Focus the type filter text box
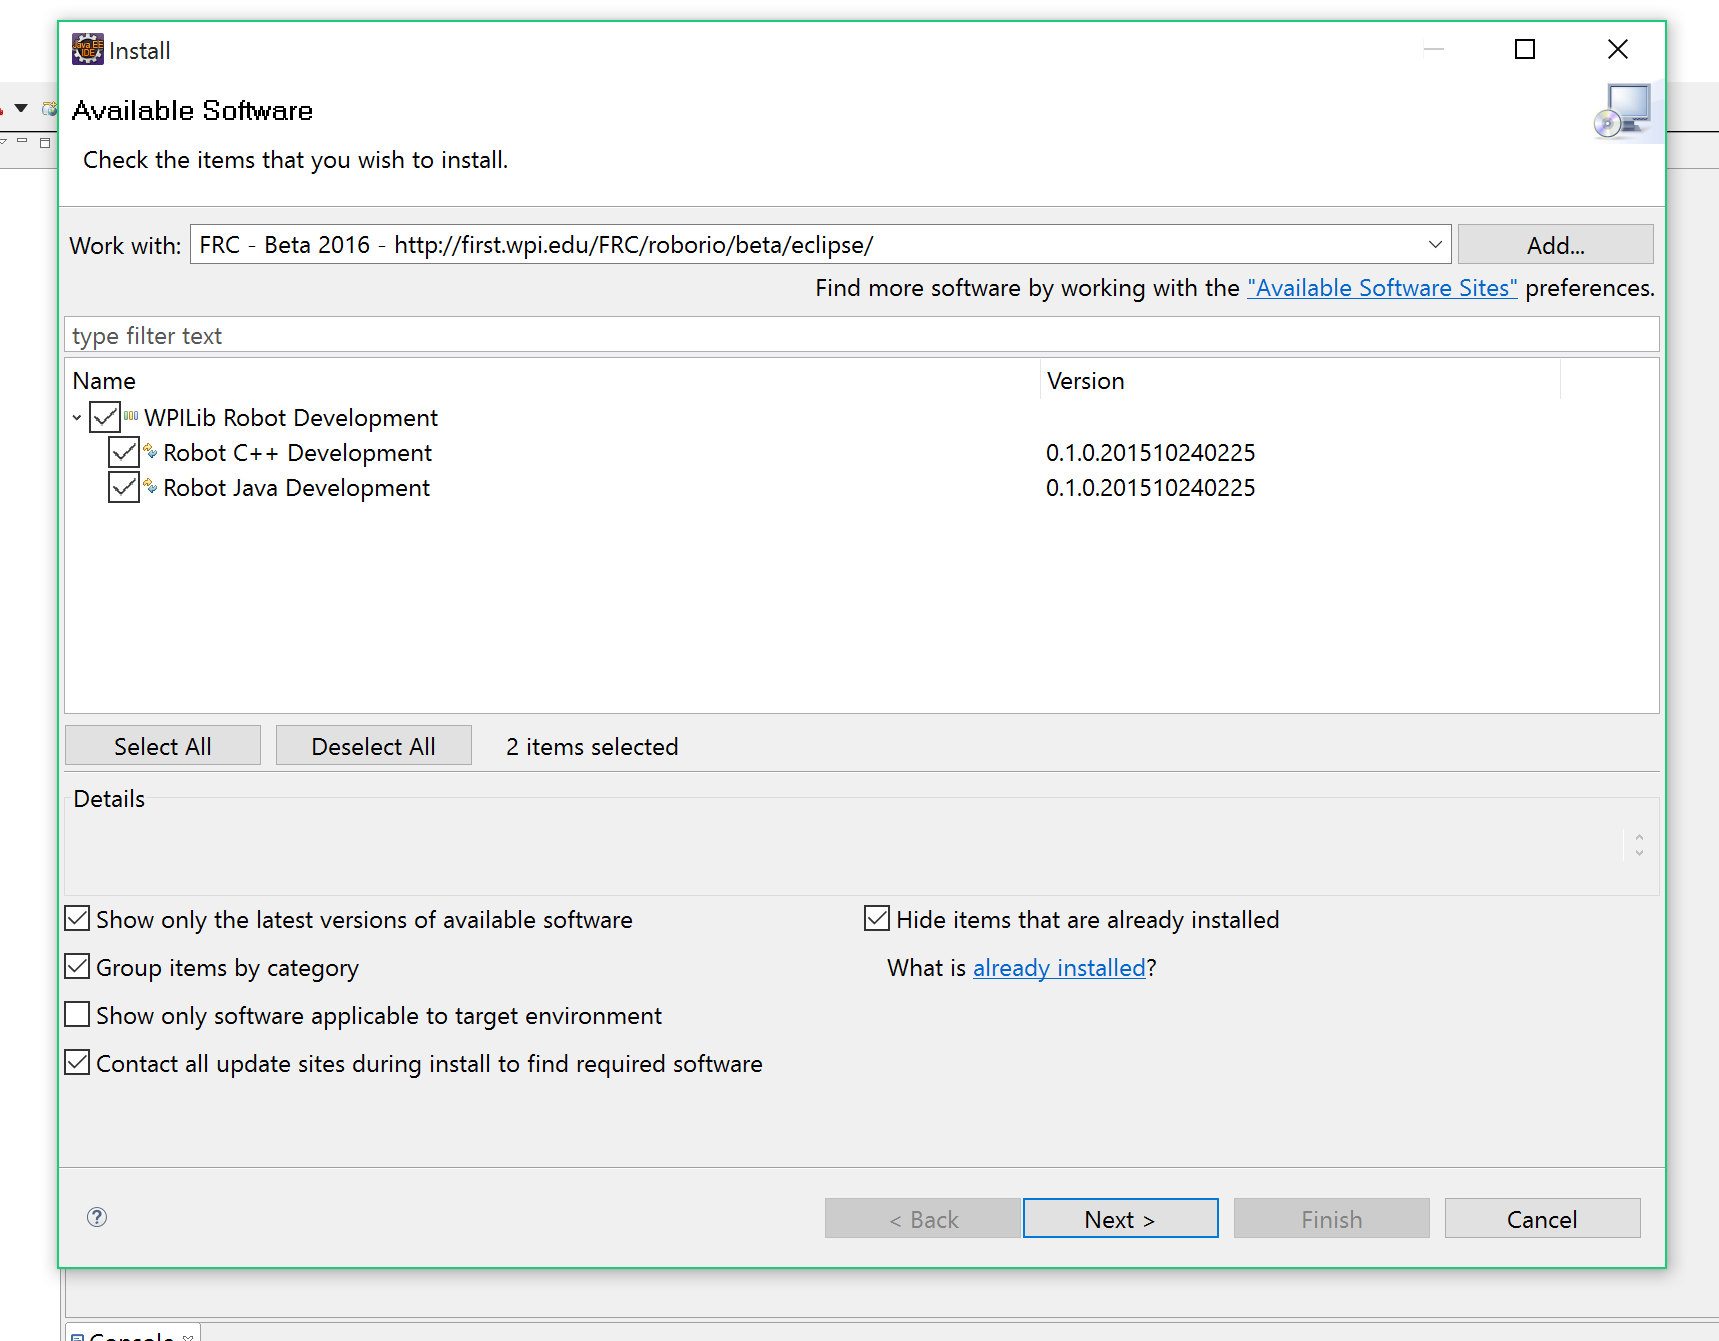Screen dimensions: 1719x1341 click(x=861, y=335)
